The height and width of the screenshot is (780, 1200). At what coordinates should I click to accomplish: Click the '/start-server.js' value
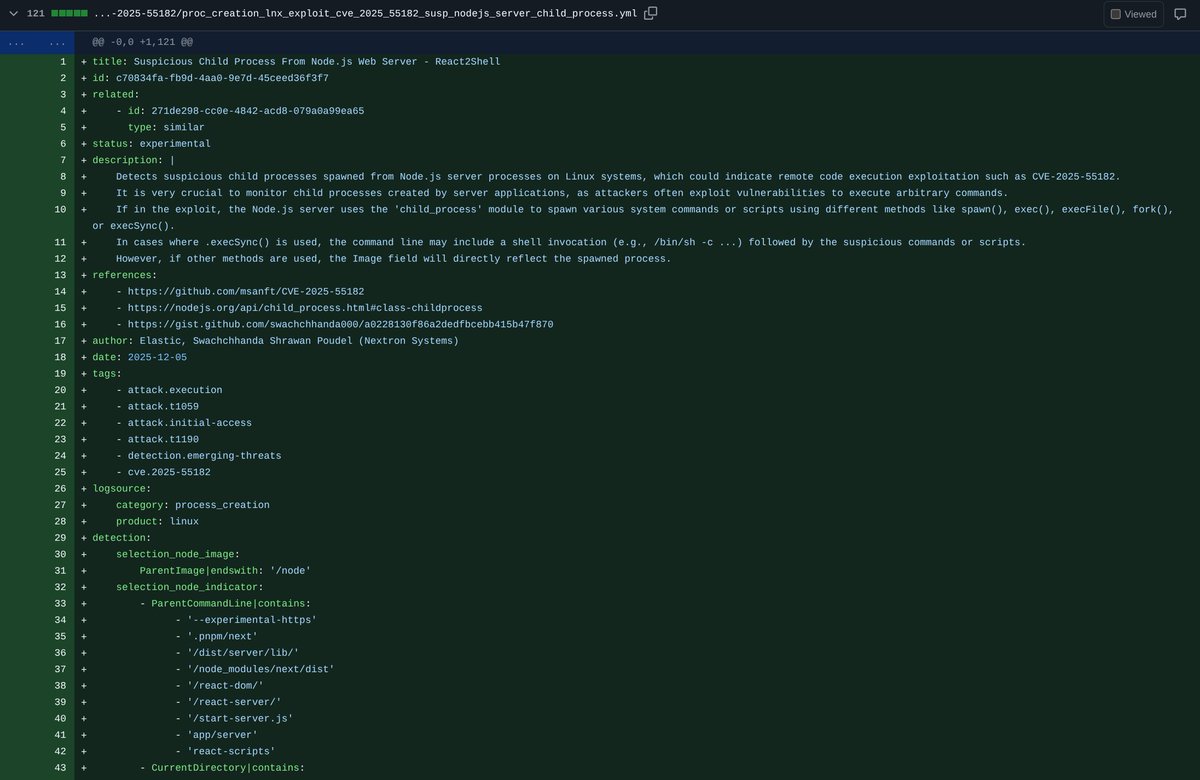[x=240, y=719]
